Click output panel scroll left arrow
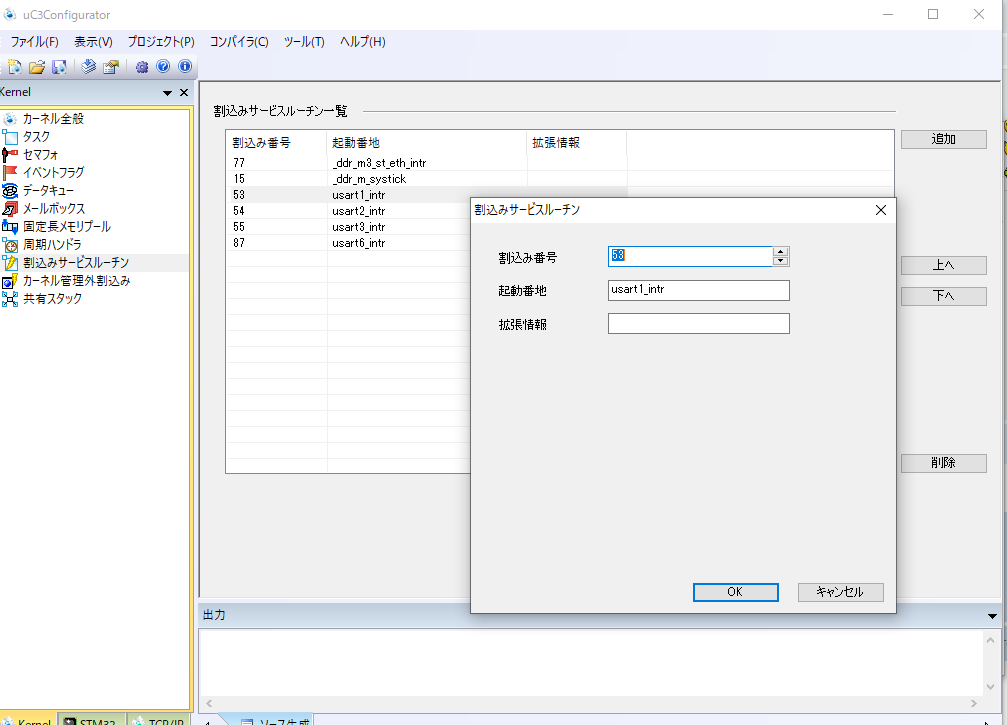 click(209, 703)
